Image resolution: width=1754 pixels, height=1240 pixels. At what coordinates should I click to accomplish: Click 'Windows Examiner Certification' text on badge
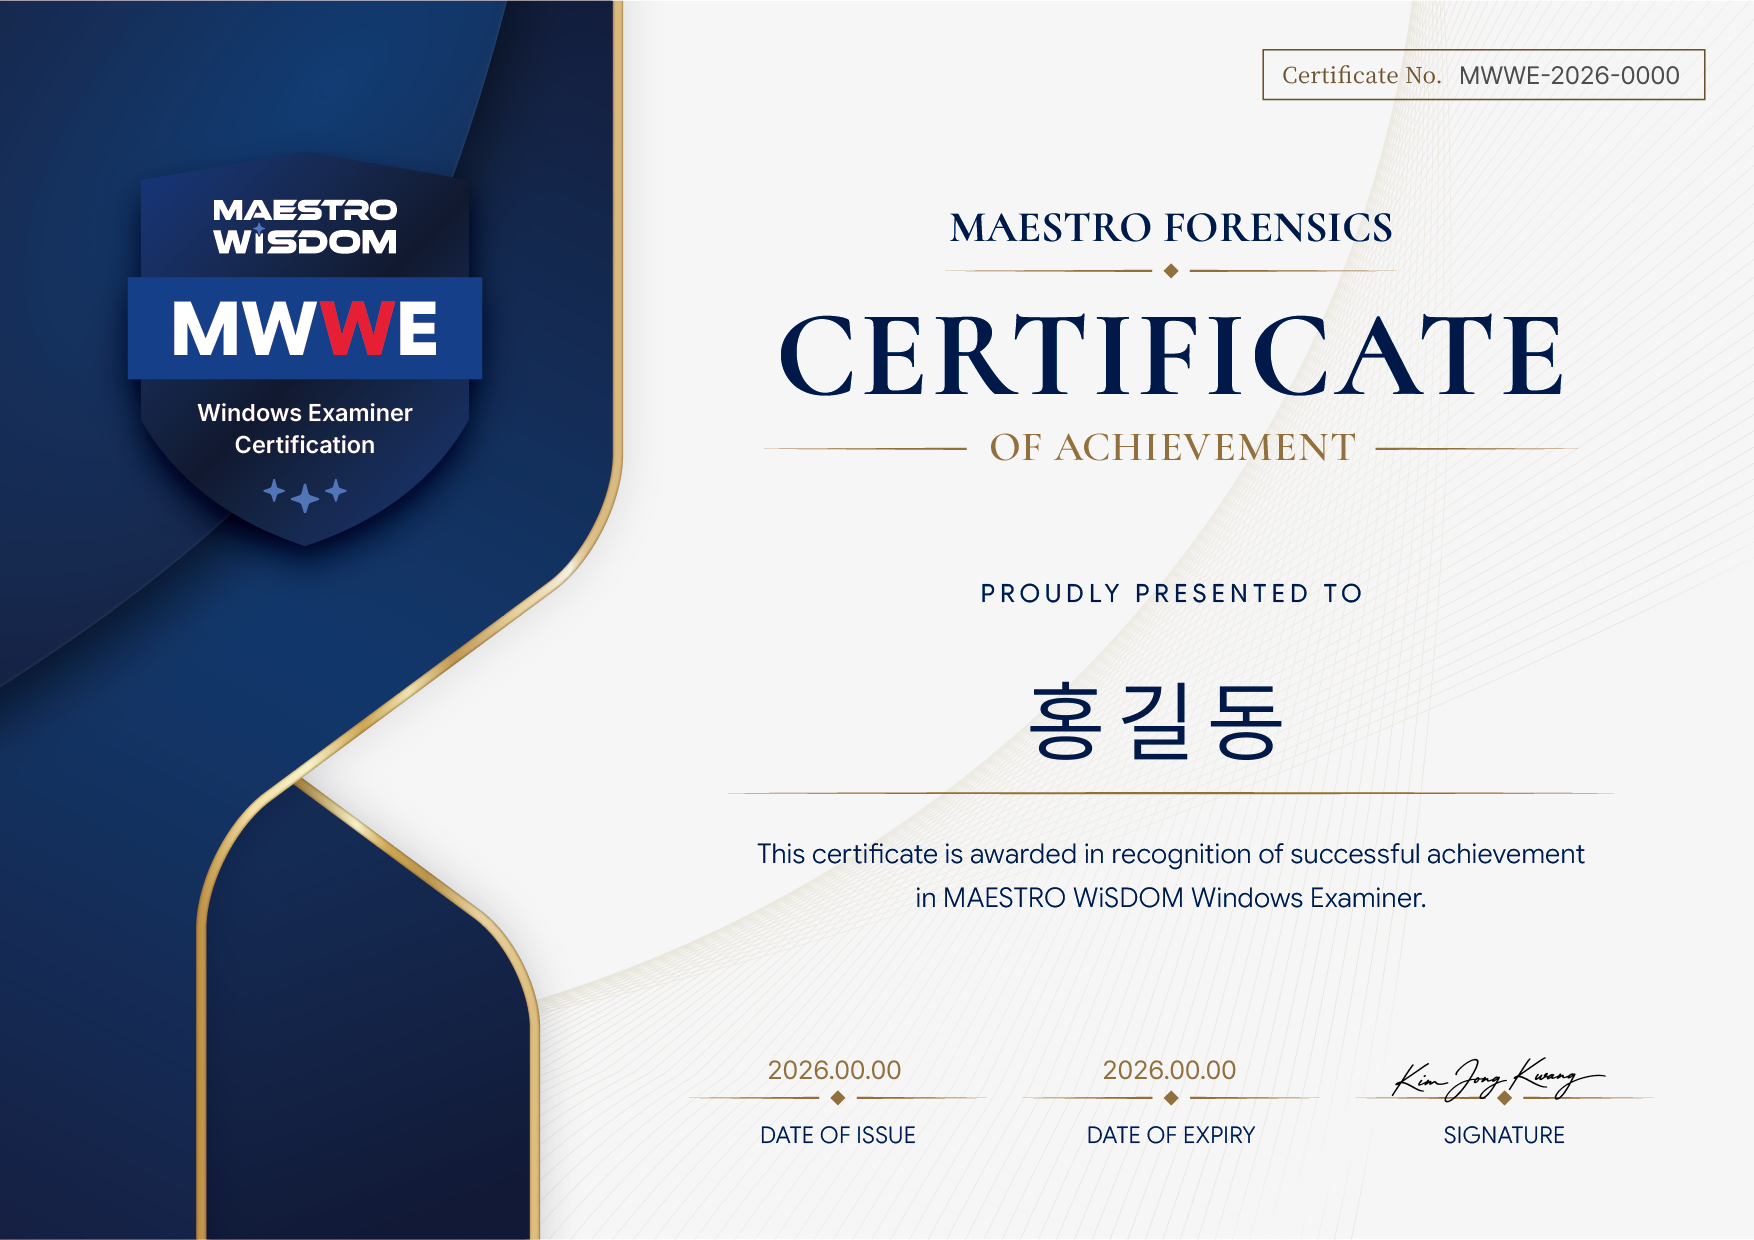305,429
